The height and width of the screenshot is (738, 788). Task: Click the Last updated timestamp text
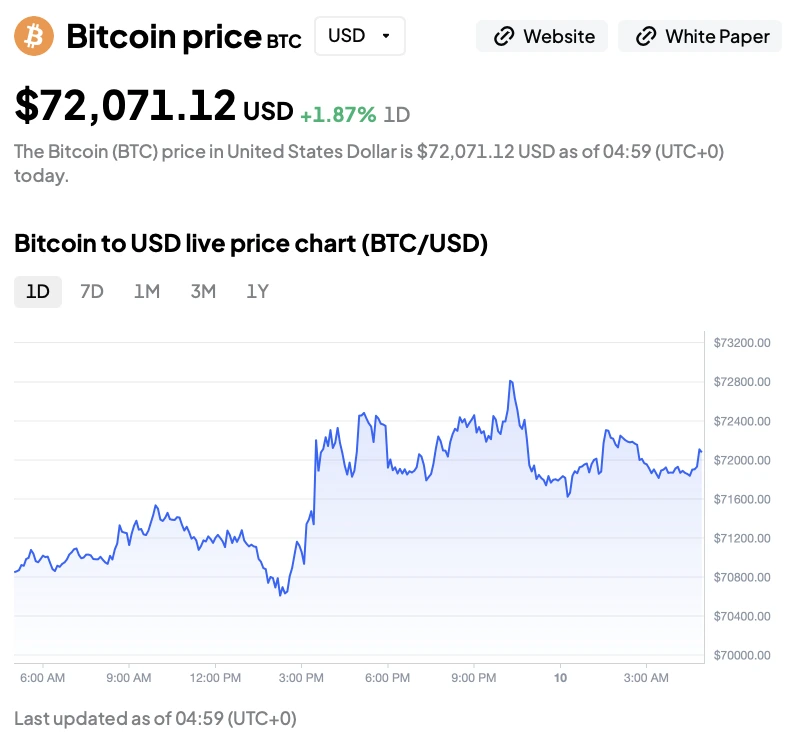[x=155, y=718]
